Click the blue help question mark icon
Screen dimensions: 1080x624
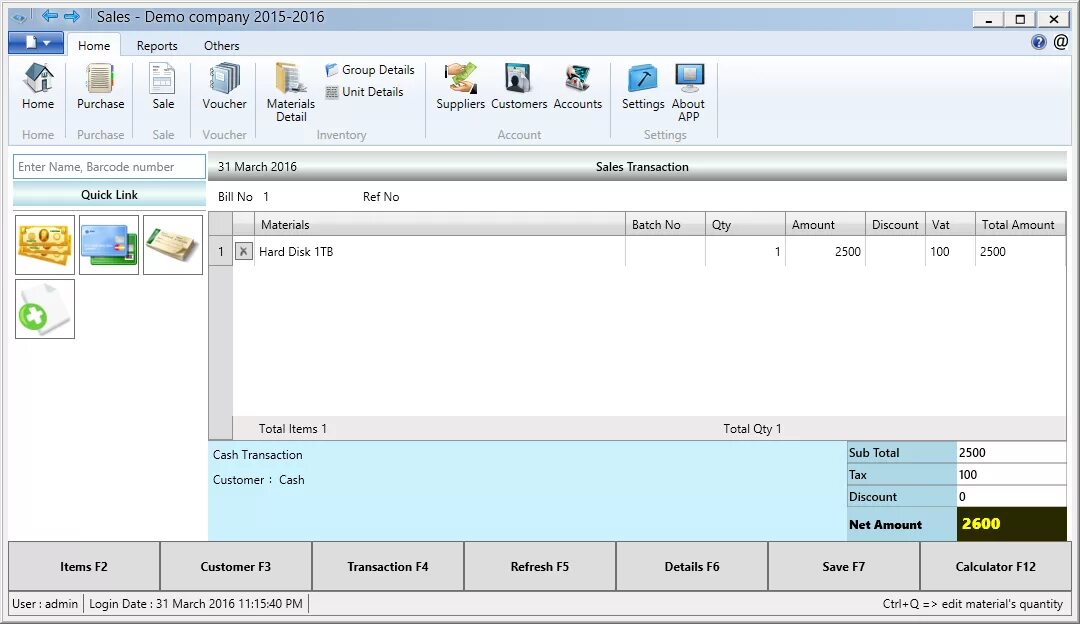tap(1039, 43)
